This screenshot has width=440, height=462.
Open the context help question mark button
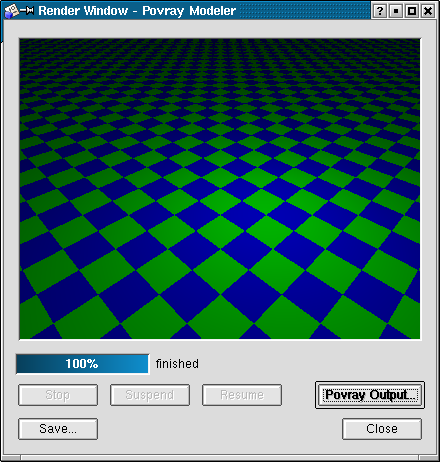[x=380, y=11]
